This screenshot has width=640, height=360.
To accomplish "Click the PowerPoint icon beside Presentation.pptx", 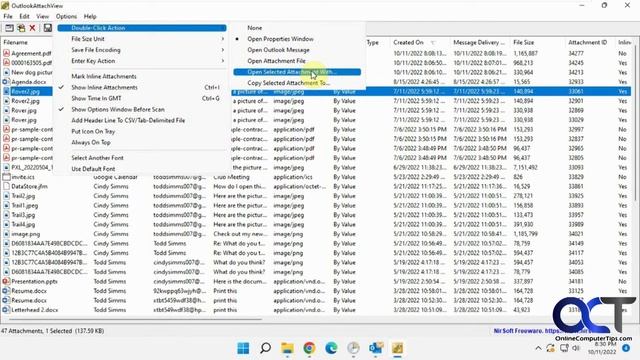I will click(6, 281).
